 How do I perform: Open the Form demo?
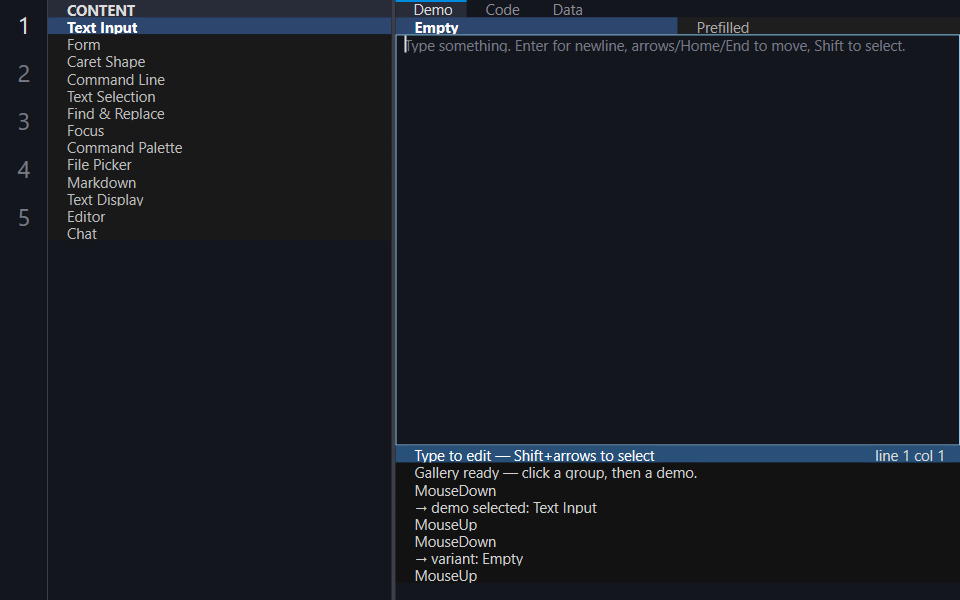click(x=219, y=45)
